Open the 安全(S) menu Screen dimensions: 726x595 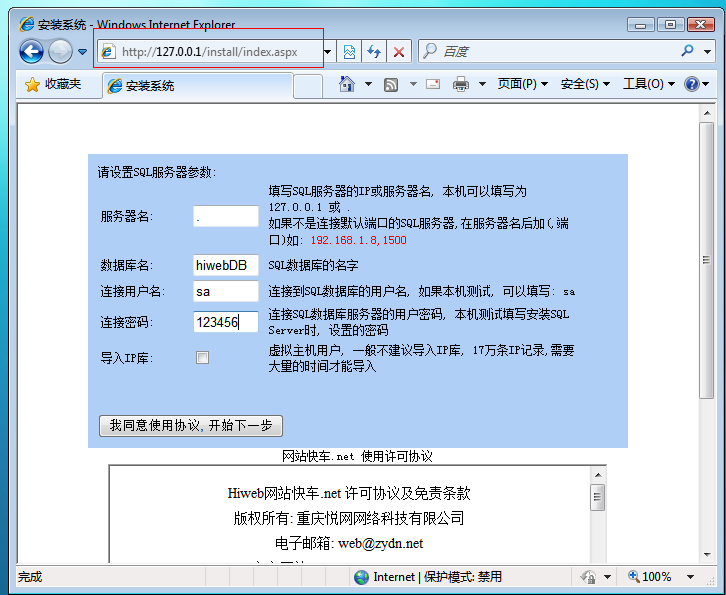click(x=585, y=84)
